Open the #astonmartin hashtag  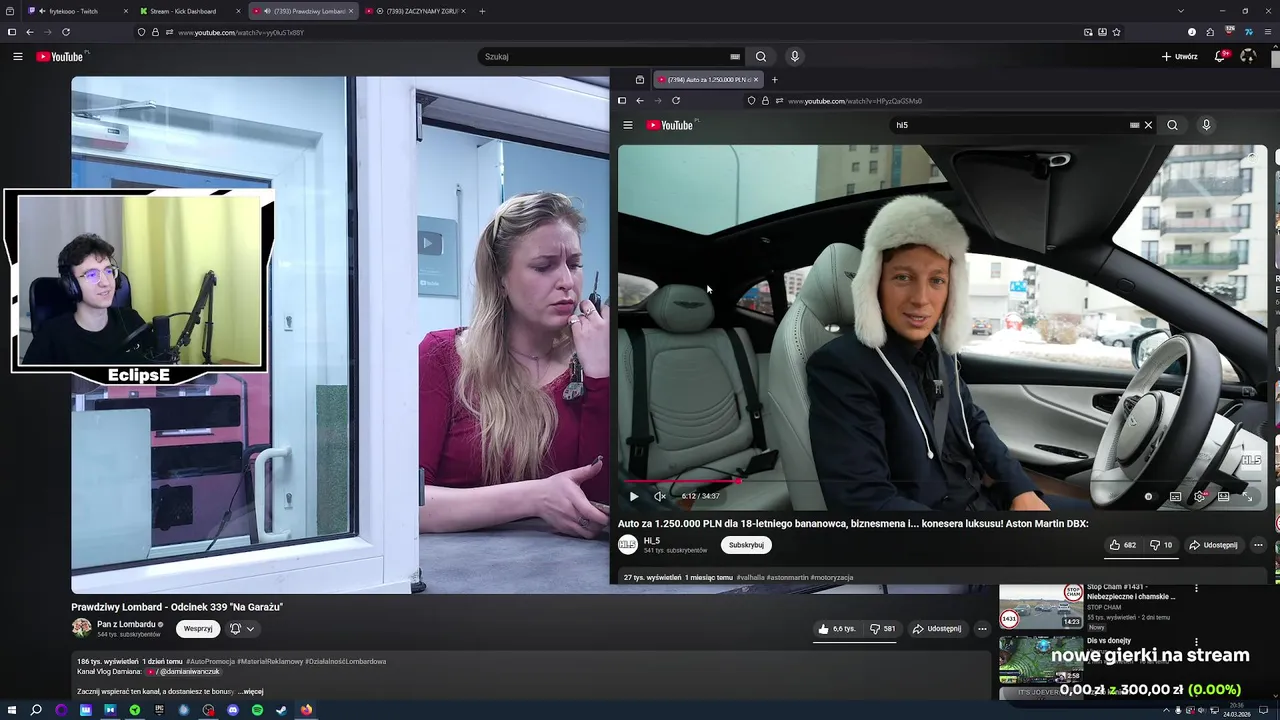pyautogui.click(x=787, y=578)
